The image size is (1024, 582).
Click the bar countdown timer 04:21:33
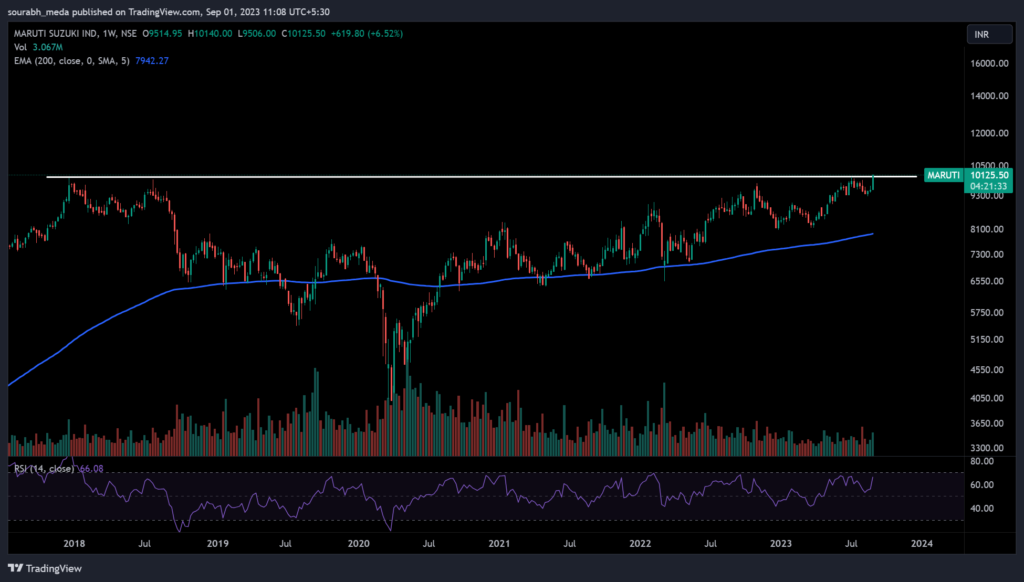989,186
